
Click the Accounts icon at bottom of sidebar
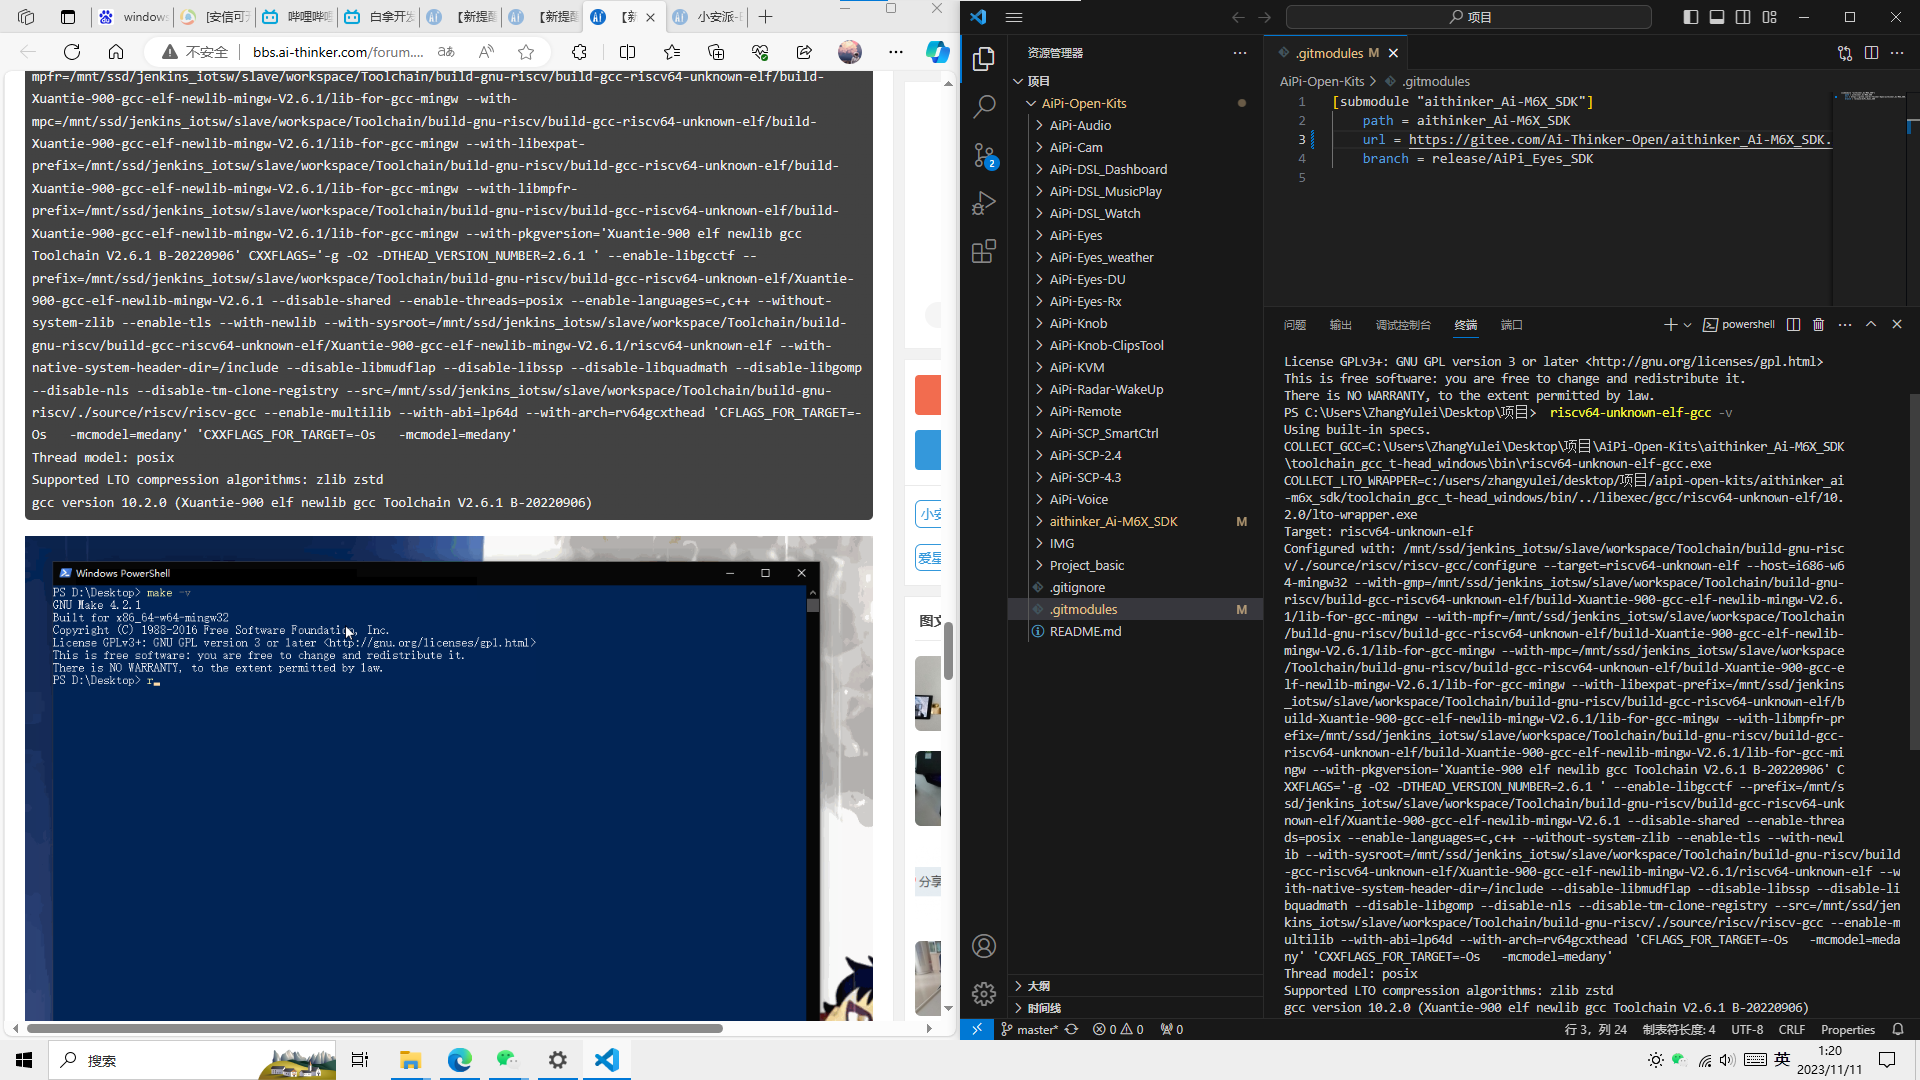[x=984, y=947]
